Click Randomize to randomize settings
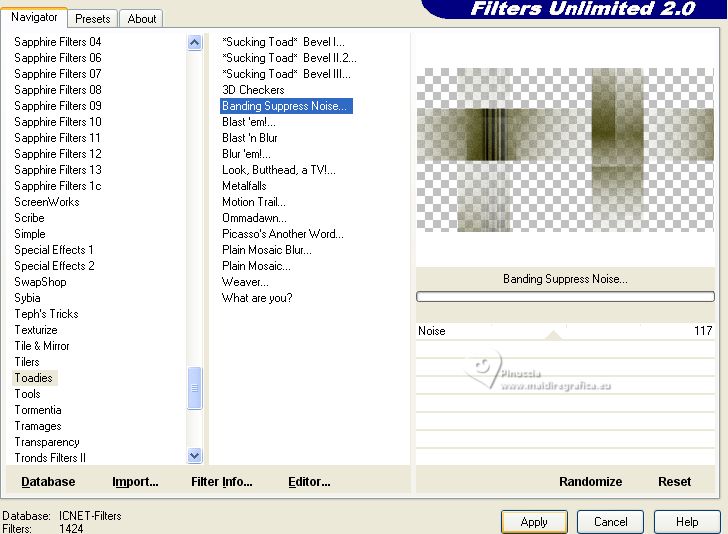The image size is (728, 534). (591, 482)
